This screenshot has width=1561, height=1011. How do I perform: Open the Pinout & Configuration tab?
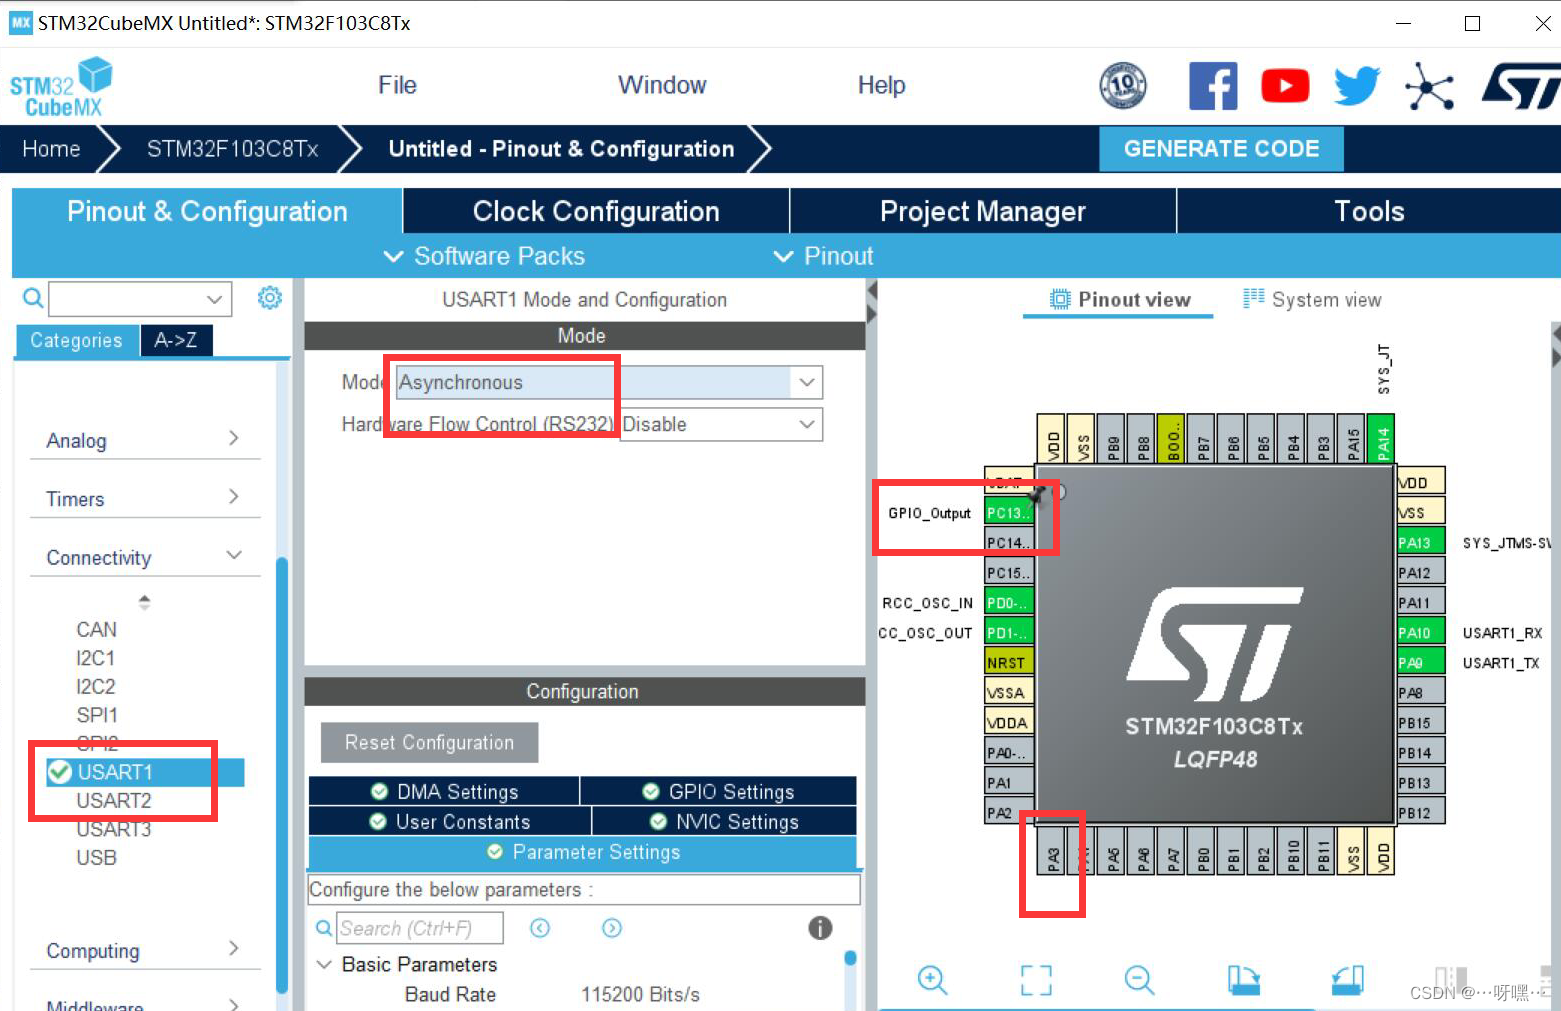(x=207, y=211)
